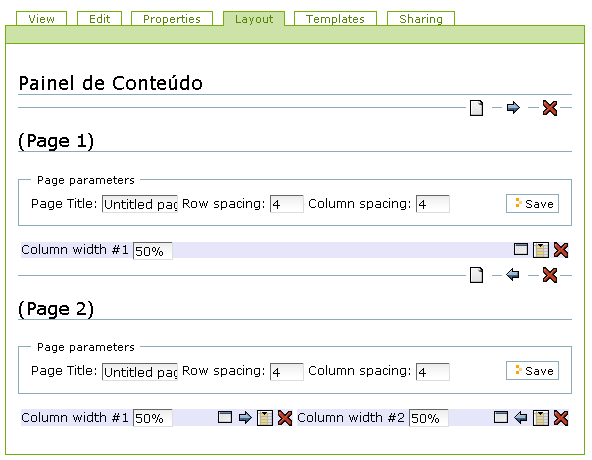Click the add page icon above Page 1

coord(476,108)
